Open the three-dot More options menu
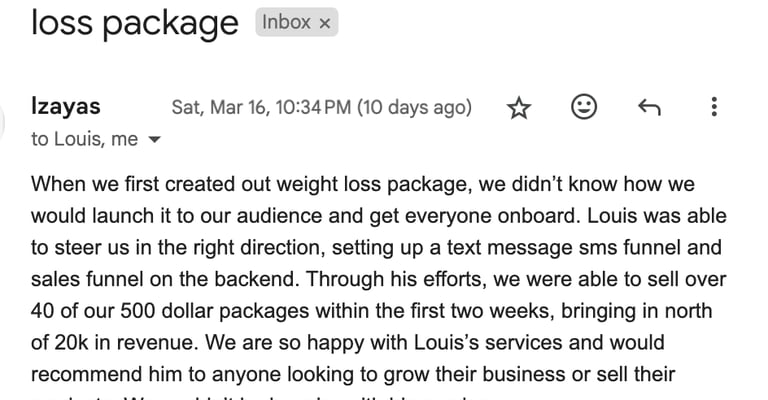 point(714,107)
